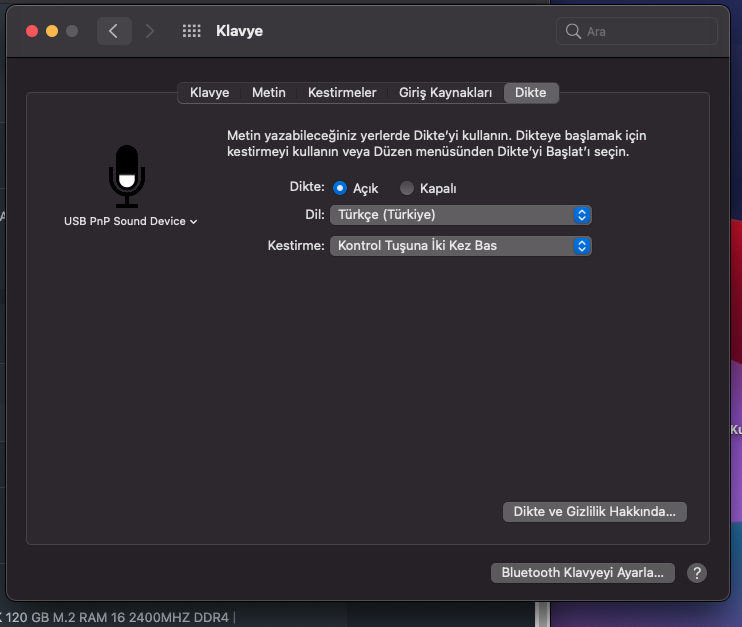Image resolution: width=742 pixels, height=627 pixels.
Task: Go back with the left chevron
Action: tap(113, 31)
